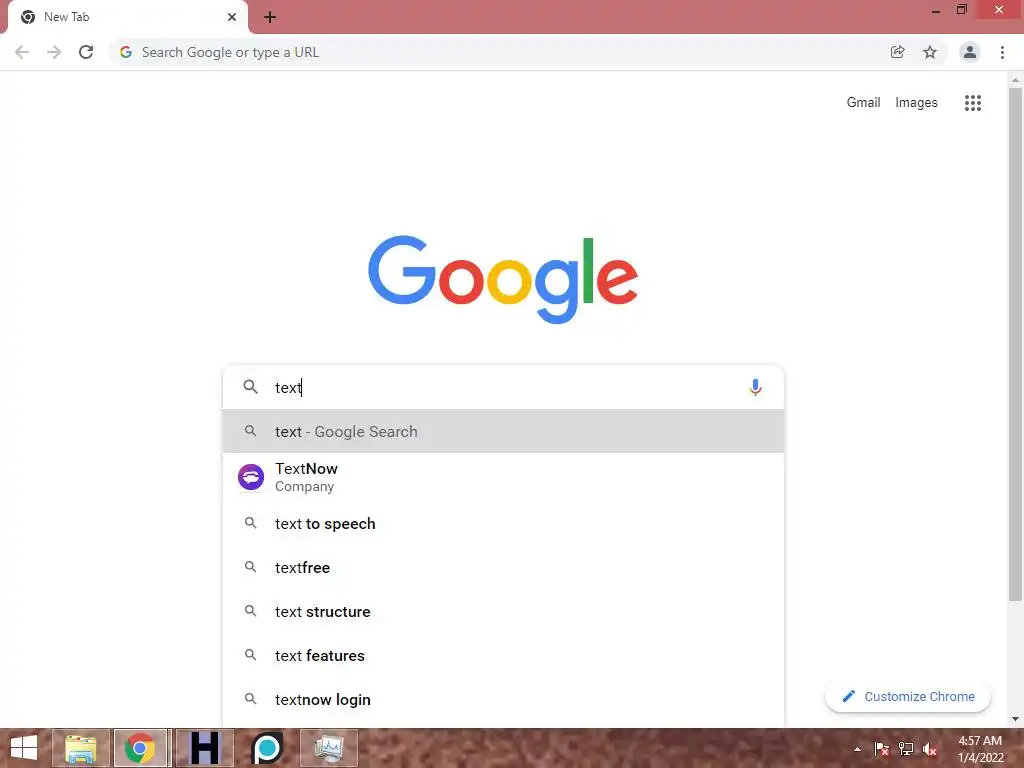The width and height of the screenshot is (1024, 768).
Task: Open the H app on the taskbar
Action: click(x=204, y=748)
